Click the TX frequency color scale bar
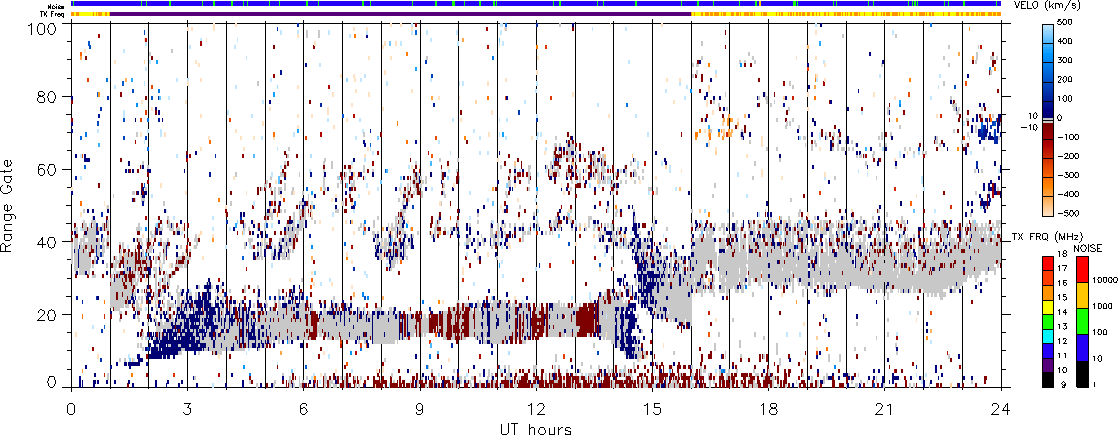The height and width of the screenshot is (435, 1118). pos(1050,321)
